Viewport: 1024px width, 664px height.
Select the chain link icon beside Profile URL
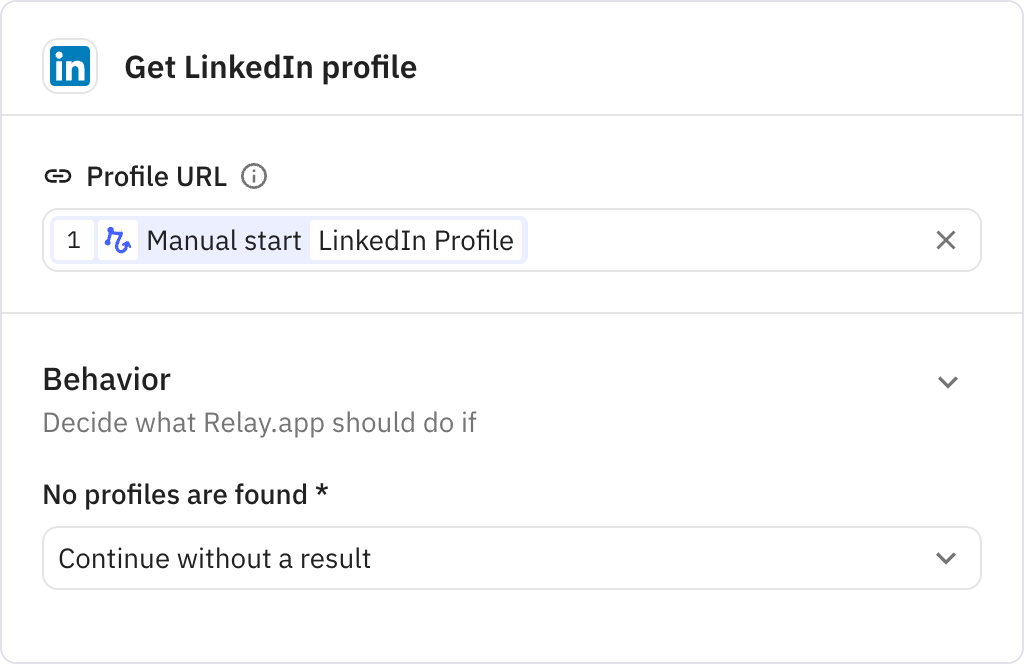tap(59, 175)
